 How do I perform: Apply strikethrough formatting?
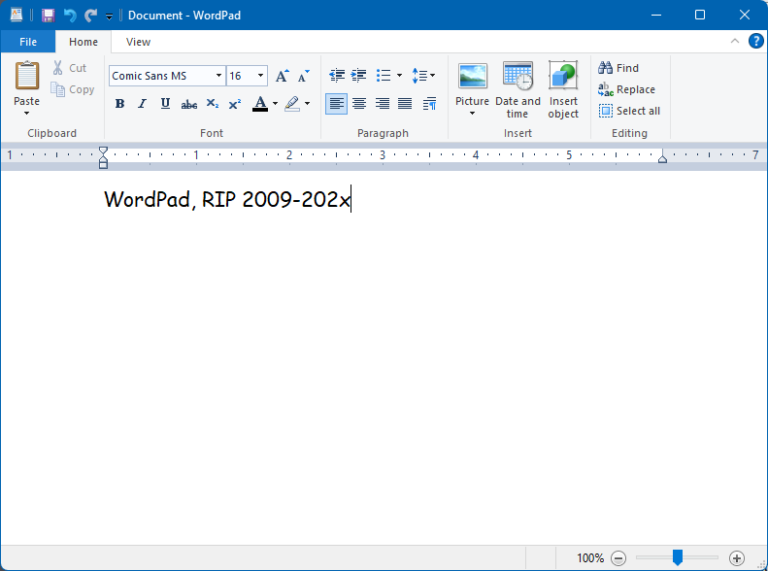(x=189, y=104)
